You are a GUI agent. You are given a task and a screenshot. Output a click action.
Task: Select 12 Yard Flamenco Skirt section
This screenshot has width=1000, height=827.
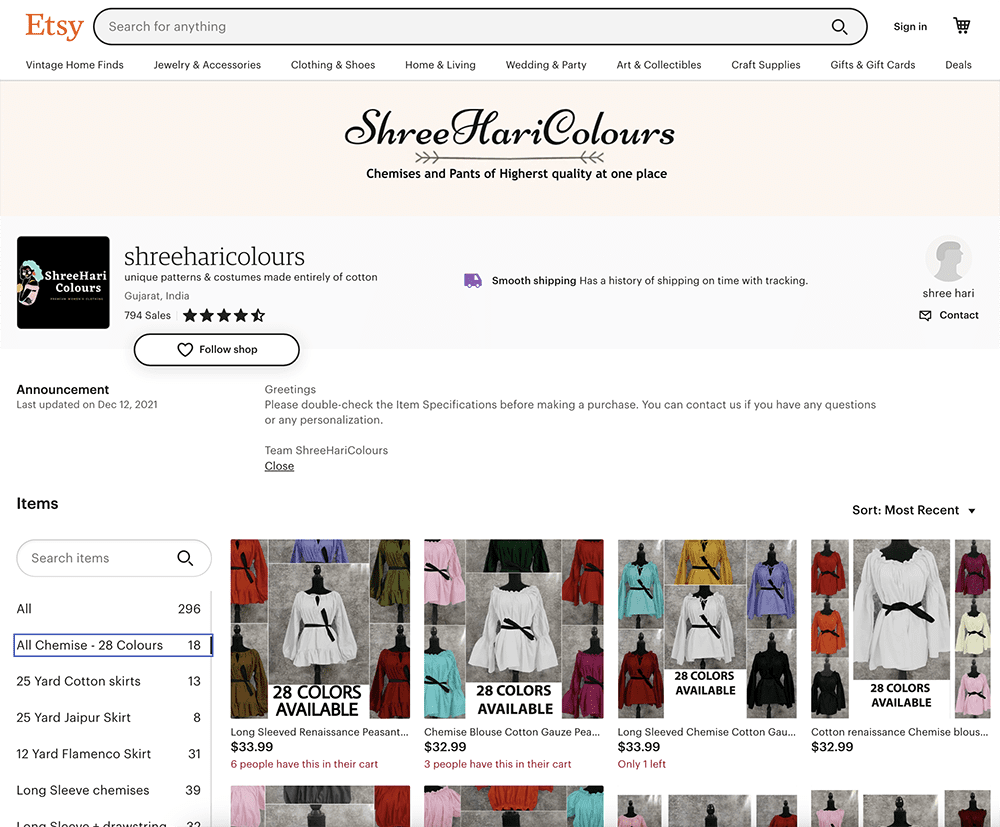(x=108, y=754)
